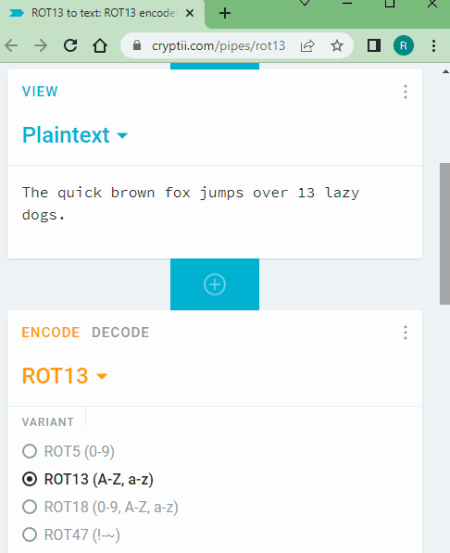
Task: Select the ROT5 (0-9) variant
Action: coord(68,451)
